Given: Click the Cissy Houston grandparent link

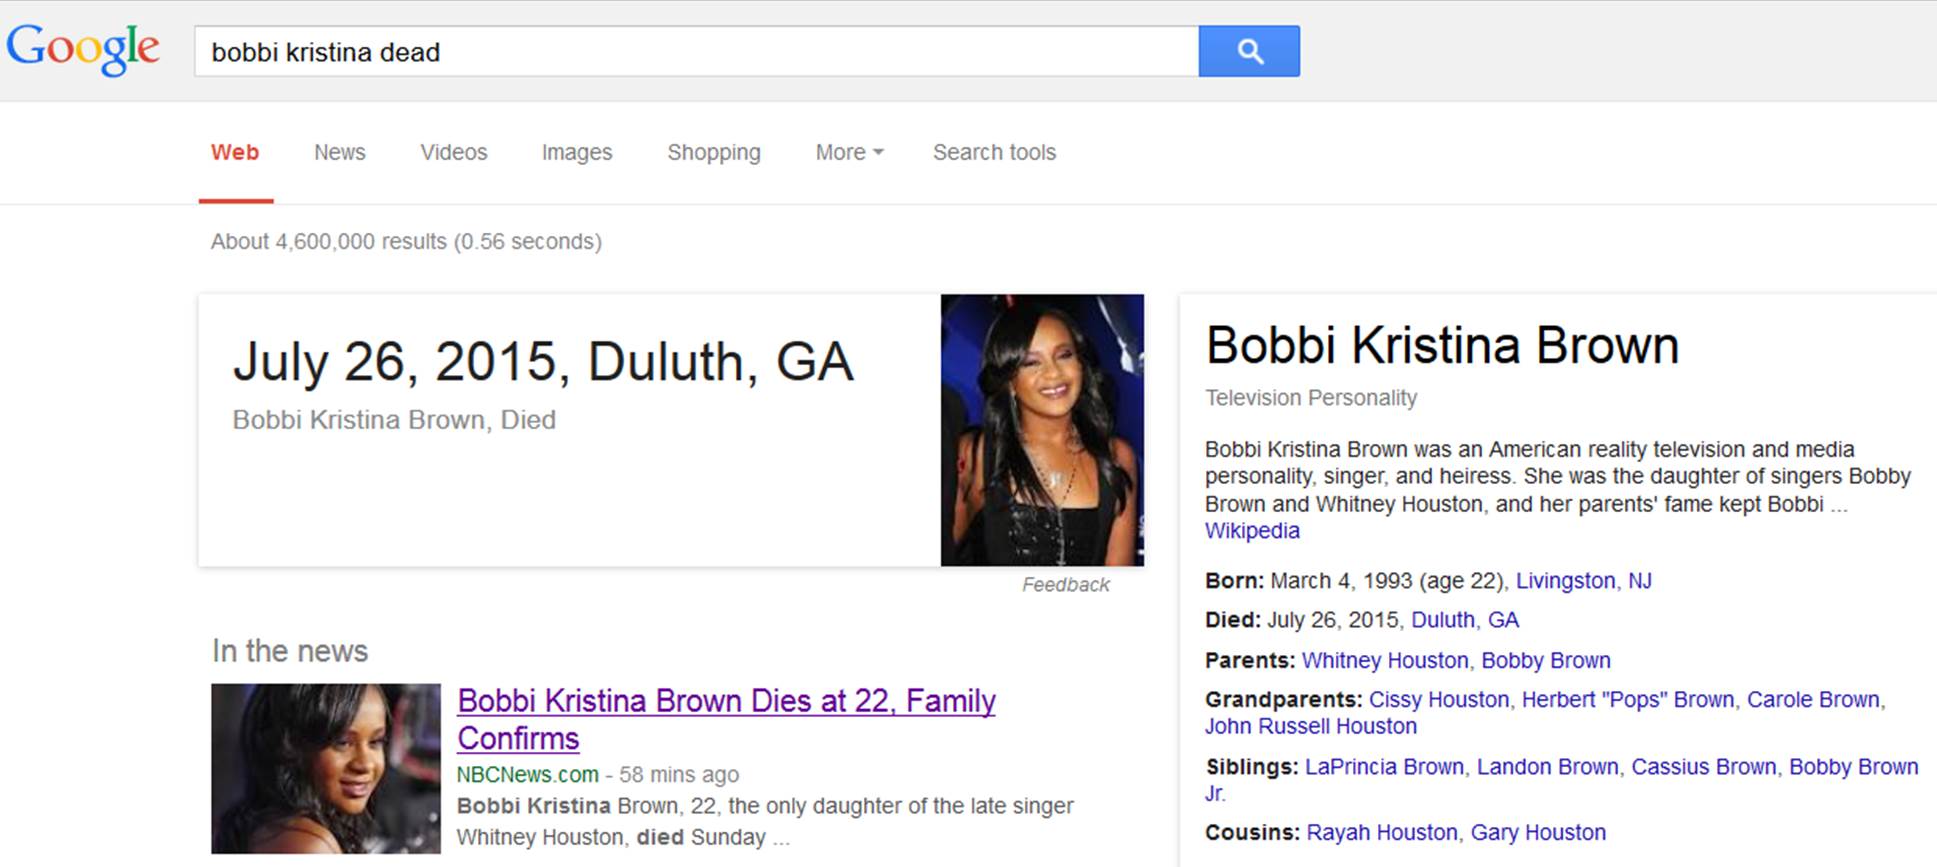Looking at the screenshot, I should point(1438,700).
